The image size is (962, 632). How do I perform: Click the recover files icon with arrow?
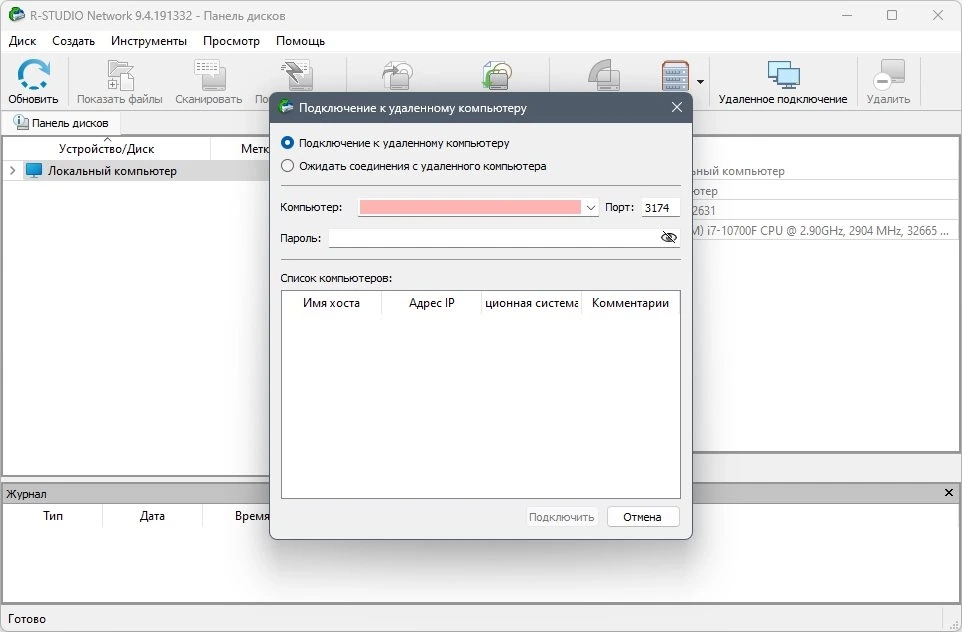pos(398,76)
